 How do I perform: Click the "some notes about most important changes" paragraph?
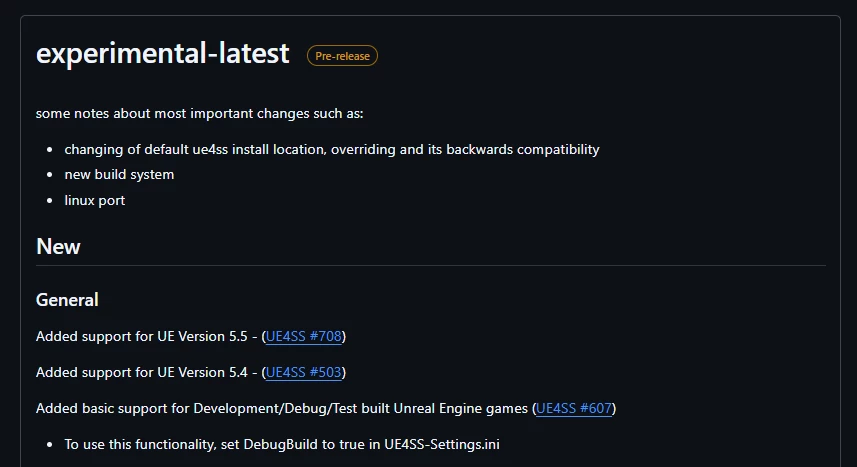point(199,113)
